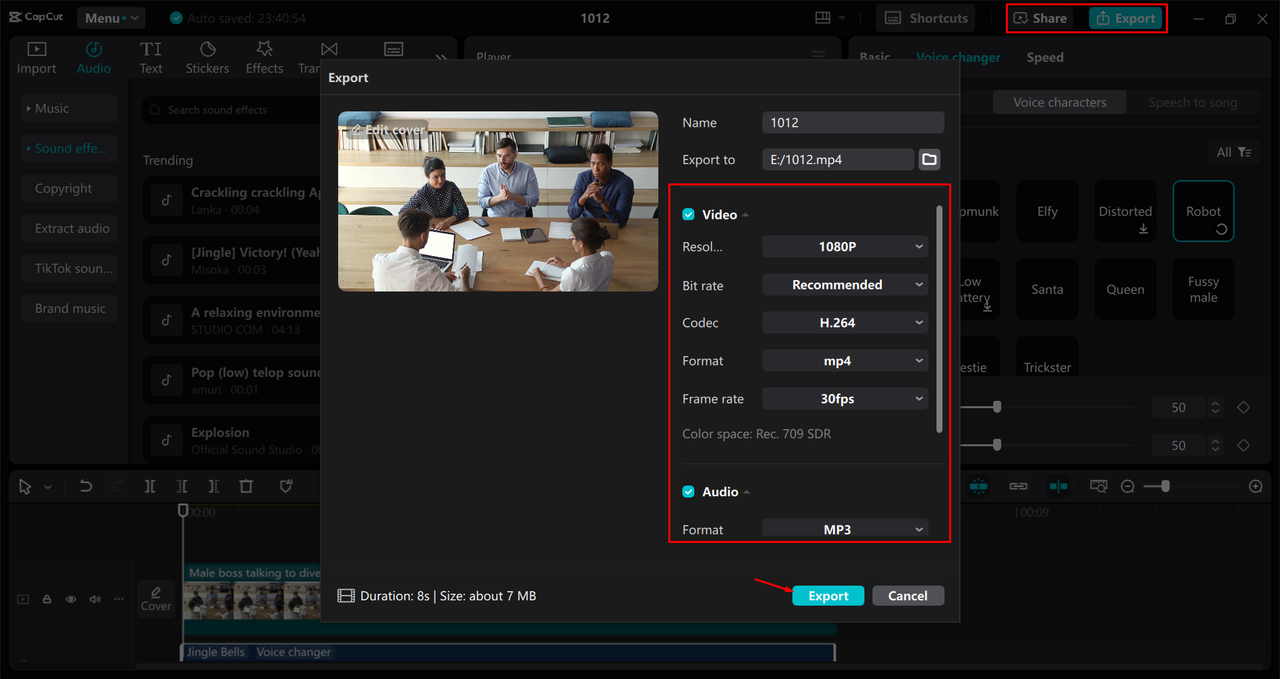
Task: Open the Bit rate Recommended dropdown
Action: coord(845,285)
